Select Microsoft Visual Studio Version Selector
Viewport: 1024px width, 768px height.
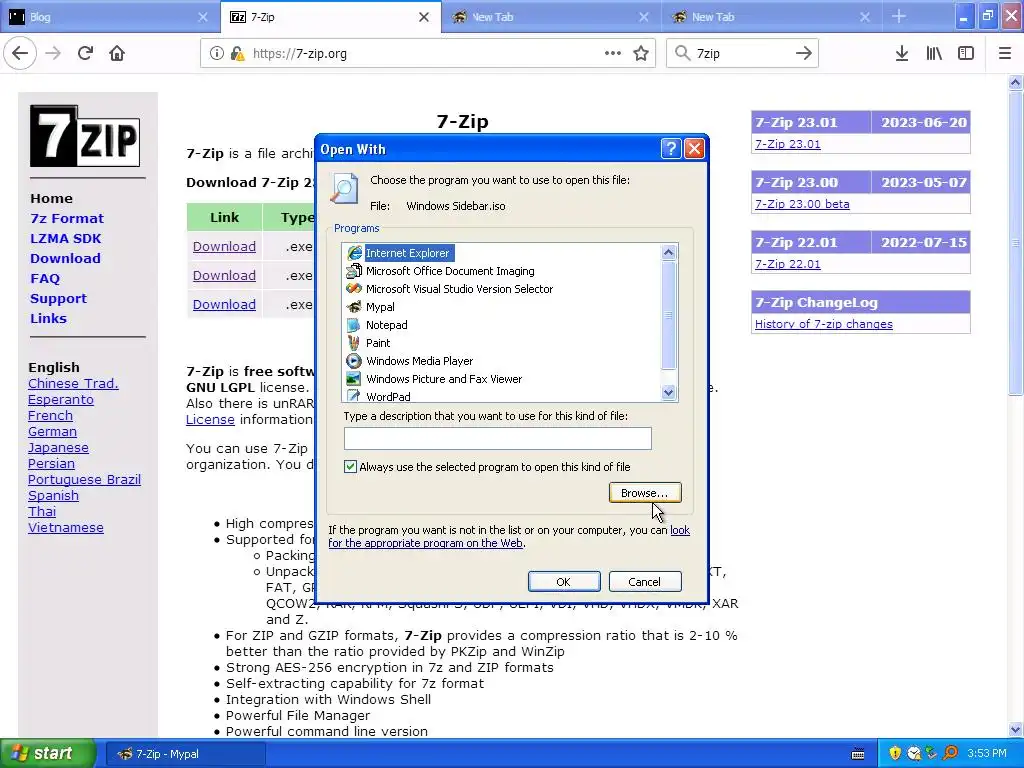coord(459,289)
